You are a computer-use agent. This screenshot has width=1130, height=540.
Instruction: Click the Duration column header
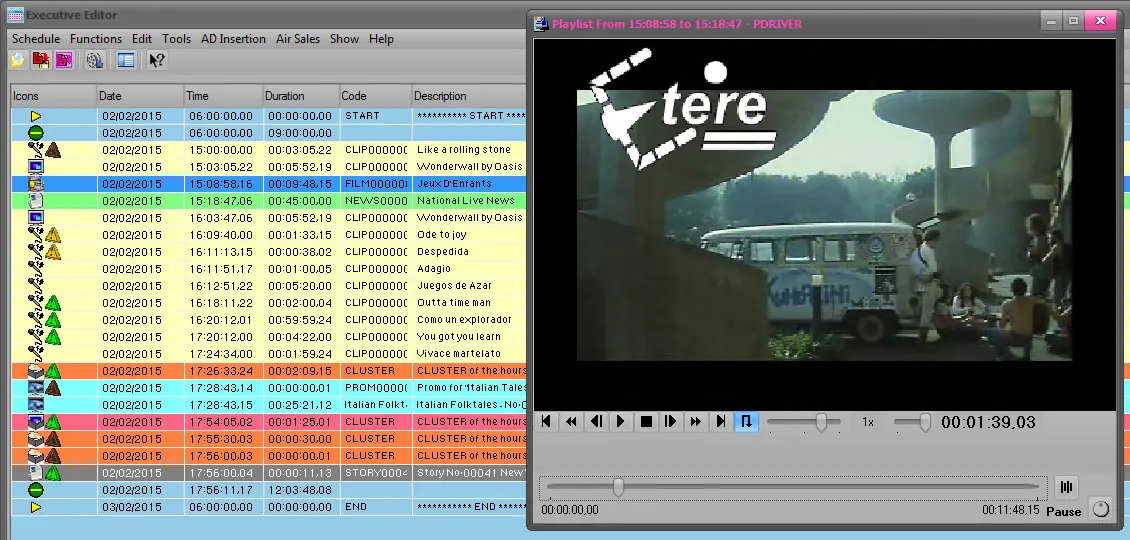coord(300,96)
